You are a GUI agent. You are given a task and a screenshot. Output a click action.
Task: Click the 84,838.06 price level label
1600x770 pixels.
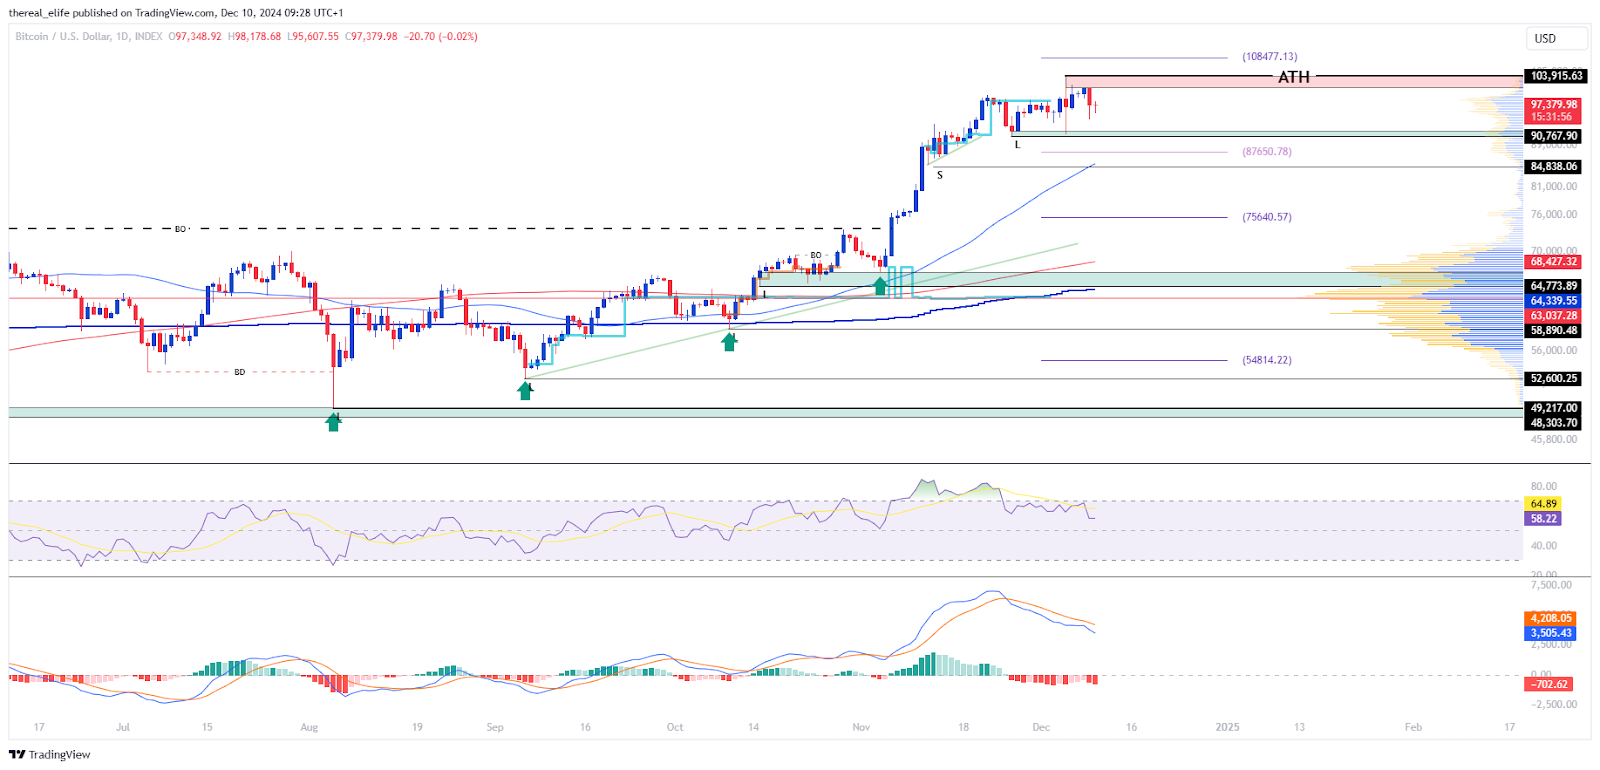[1553, 167]
